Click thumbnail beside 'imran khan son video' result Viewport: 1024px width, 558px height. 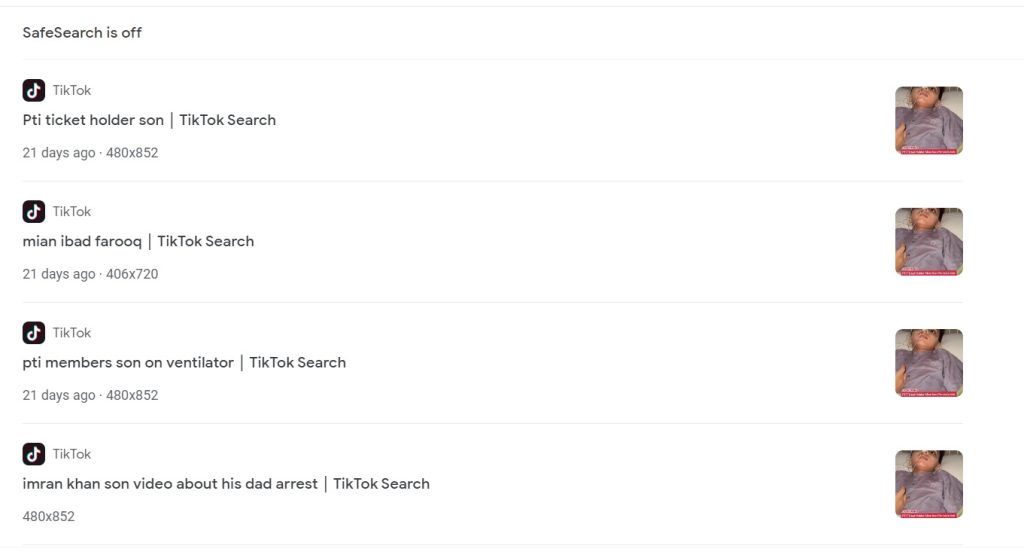928,484
